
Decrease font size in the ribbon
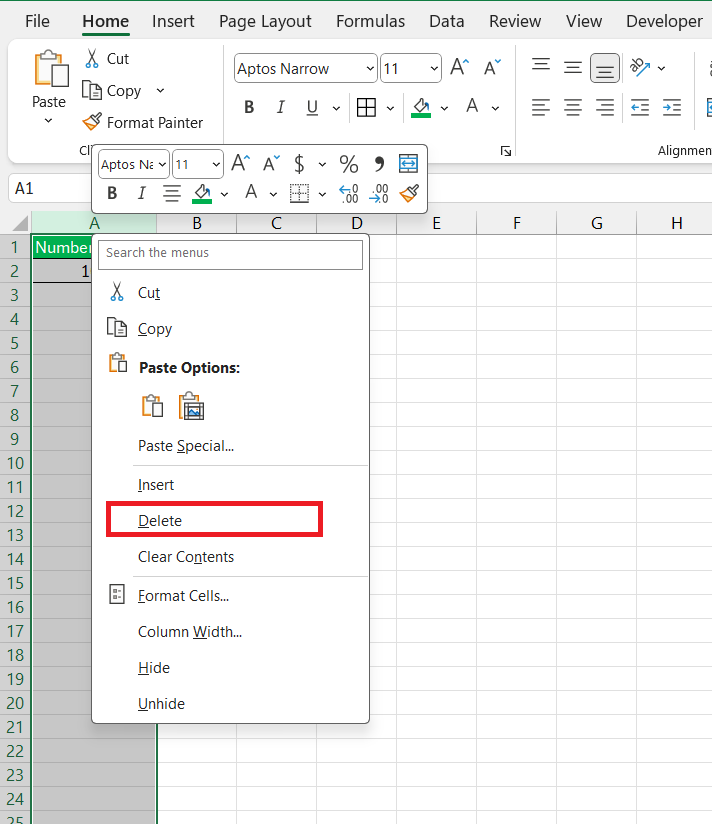tap(492, 68)
